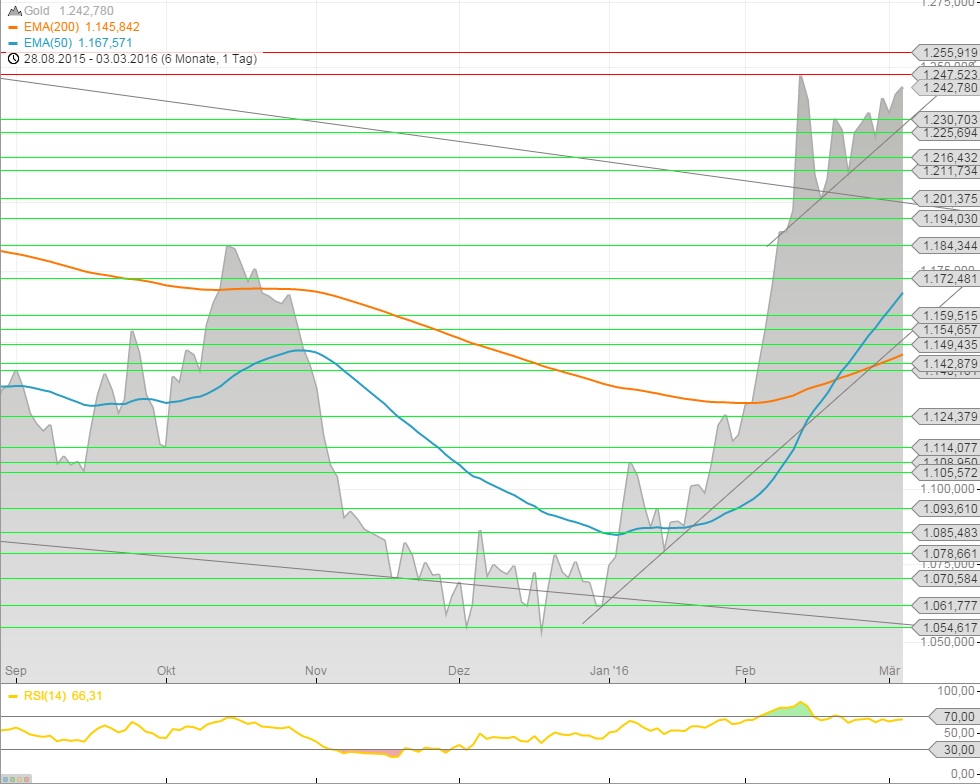Click the Gold mountain chart icon
The height and width of the screenshot is (784, 980).
[x=13, y=10]
